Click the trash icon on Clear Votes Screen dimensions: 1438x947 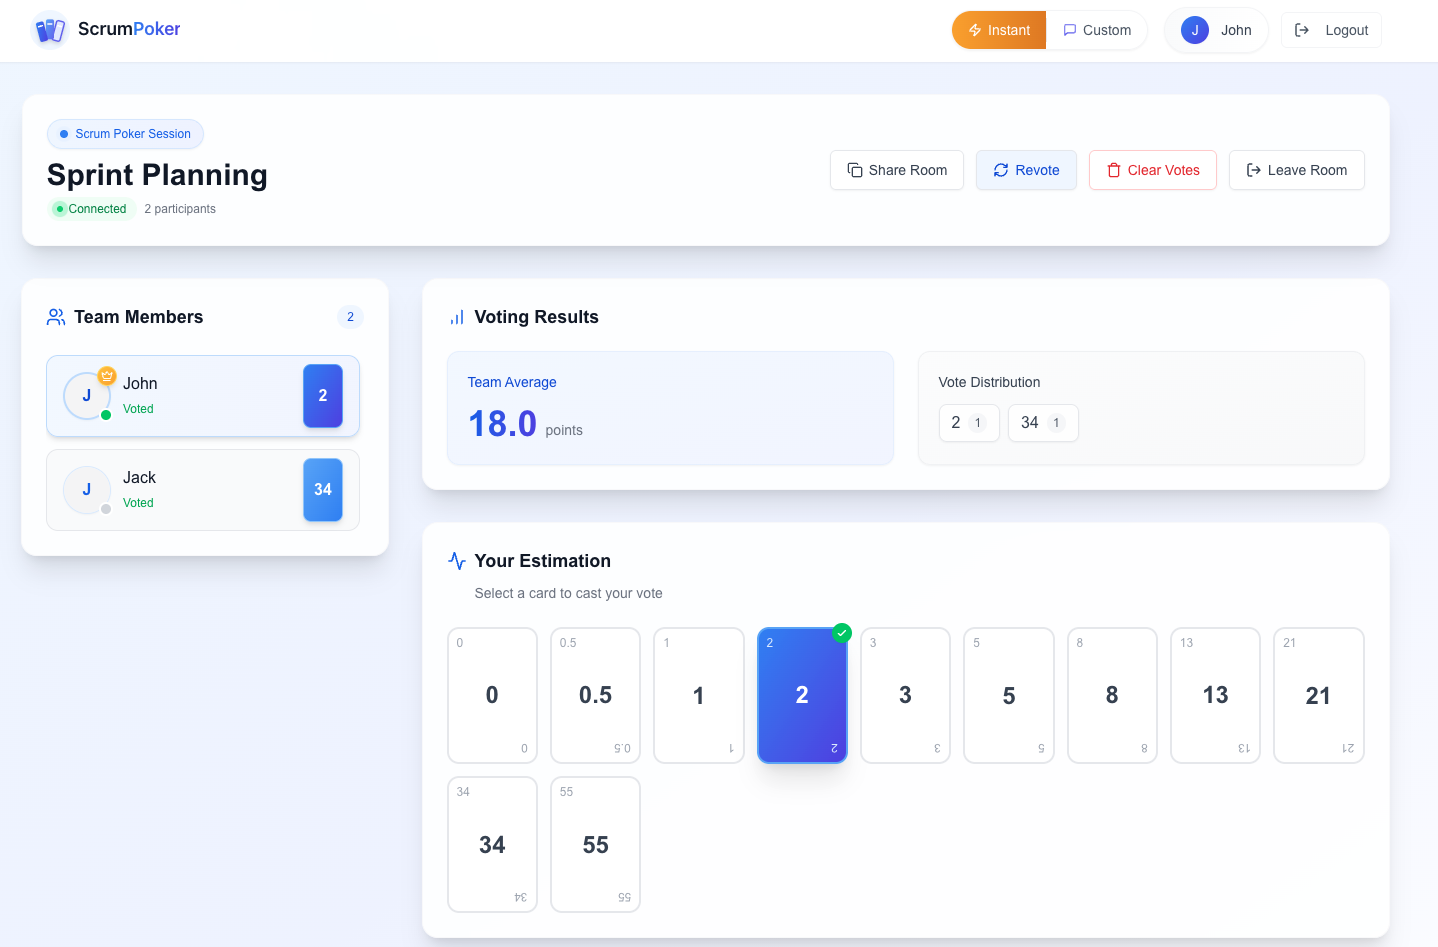pyautogui.click(x=1113, y=170)
